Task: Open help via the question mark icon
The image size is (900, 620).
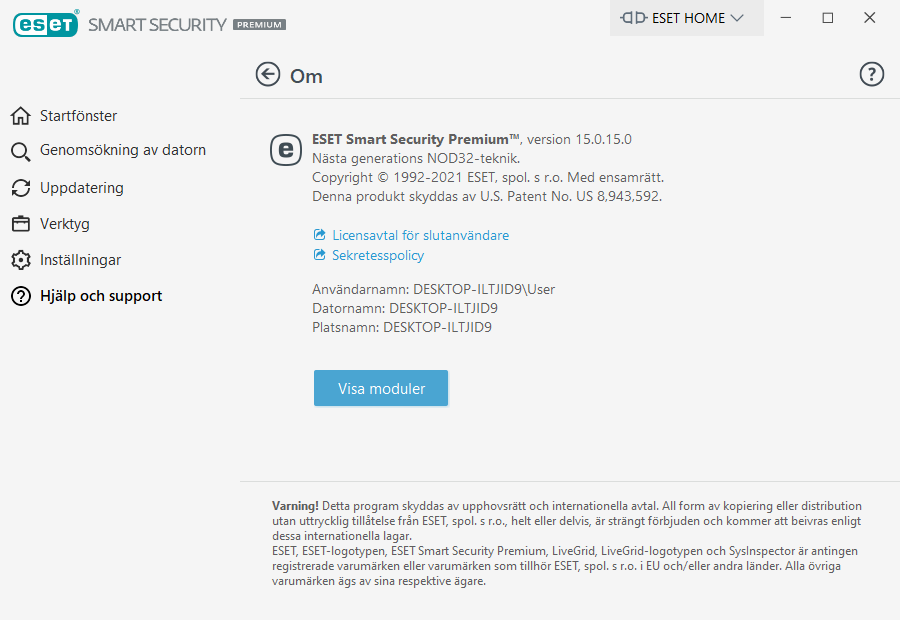Action: [x=872, y=74]
